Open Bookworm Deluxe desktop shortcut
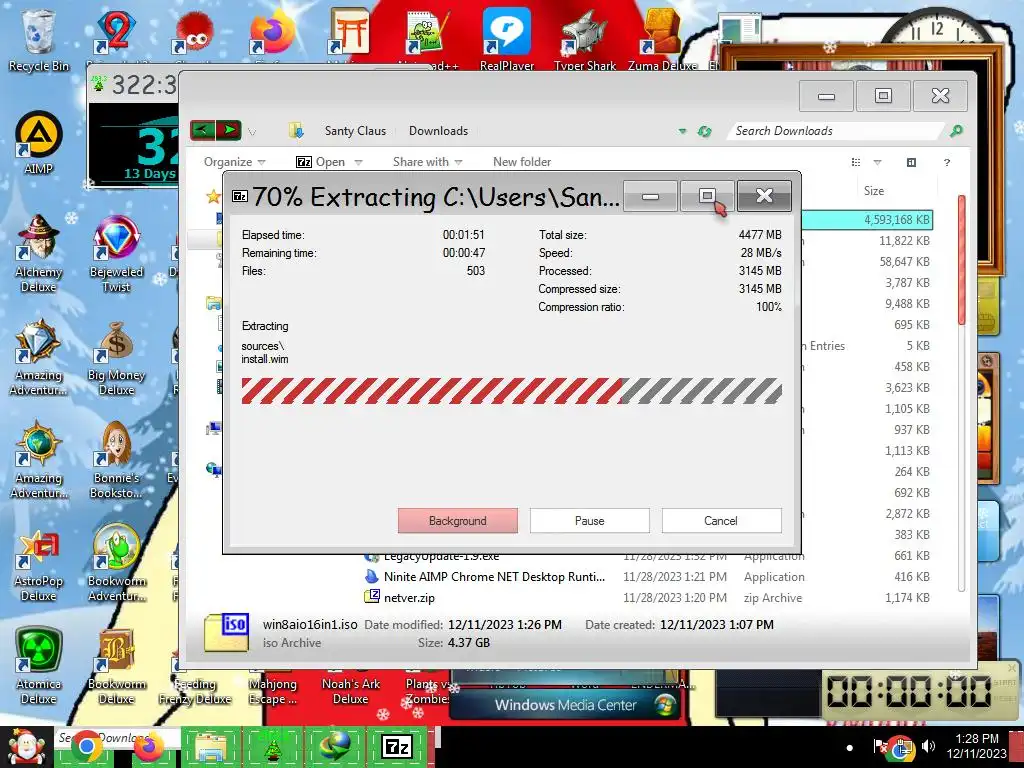Viewport: 1024px width, 768px height. 116,666
